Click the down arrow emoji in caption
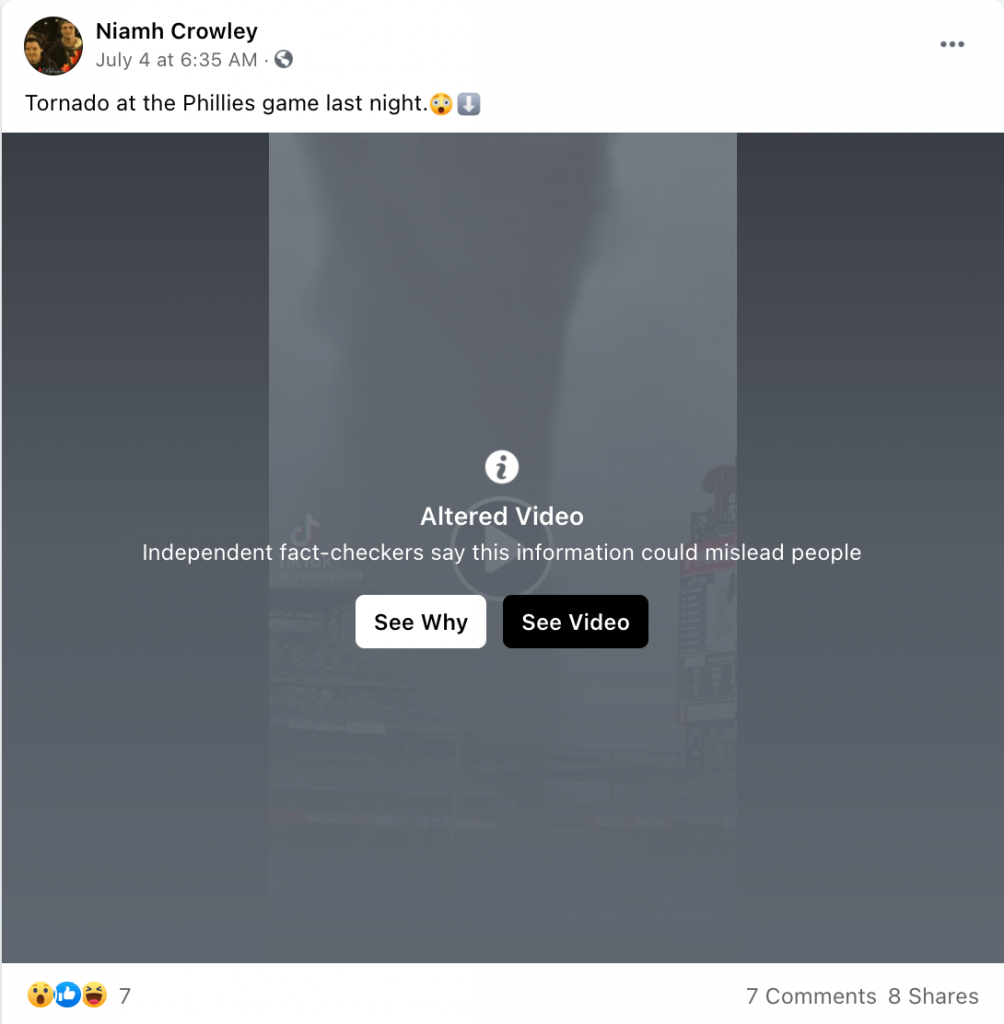Viewport: 1004px width, 1024px height. (468, 104)
